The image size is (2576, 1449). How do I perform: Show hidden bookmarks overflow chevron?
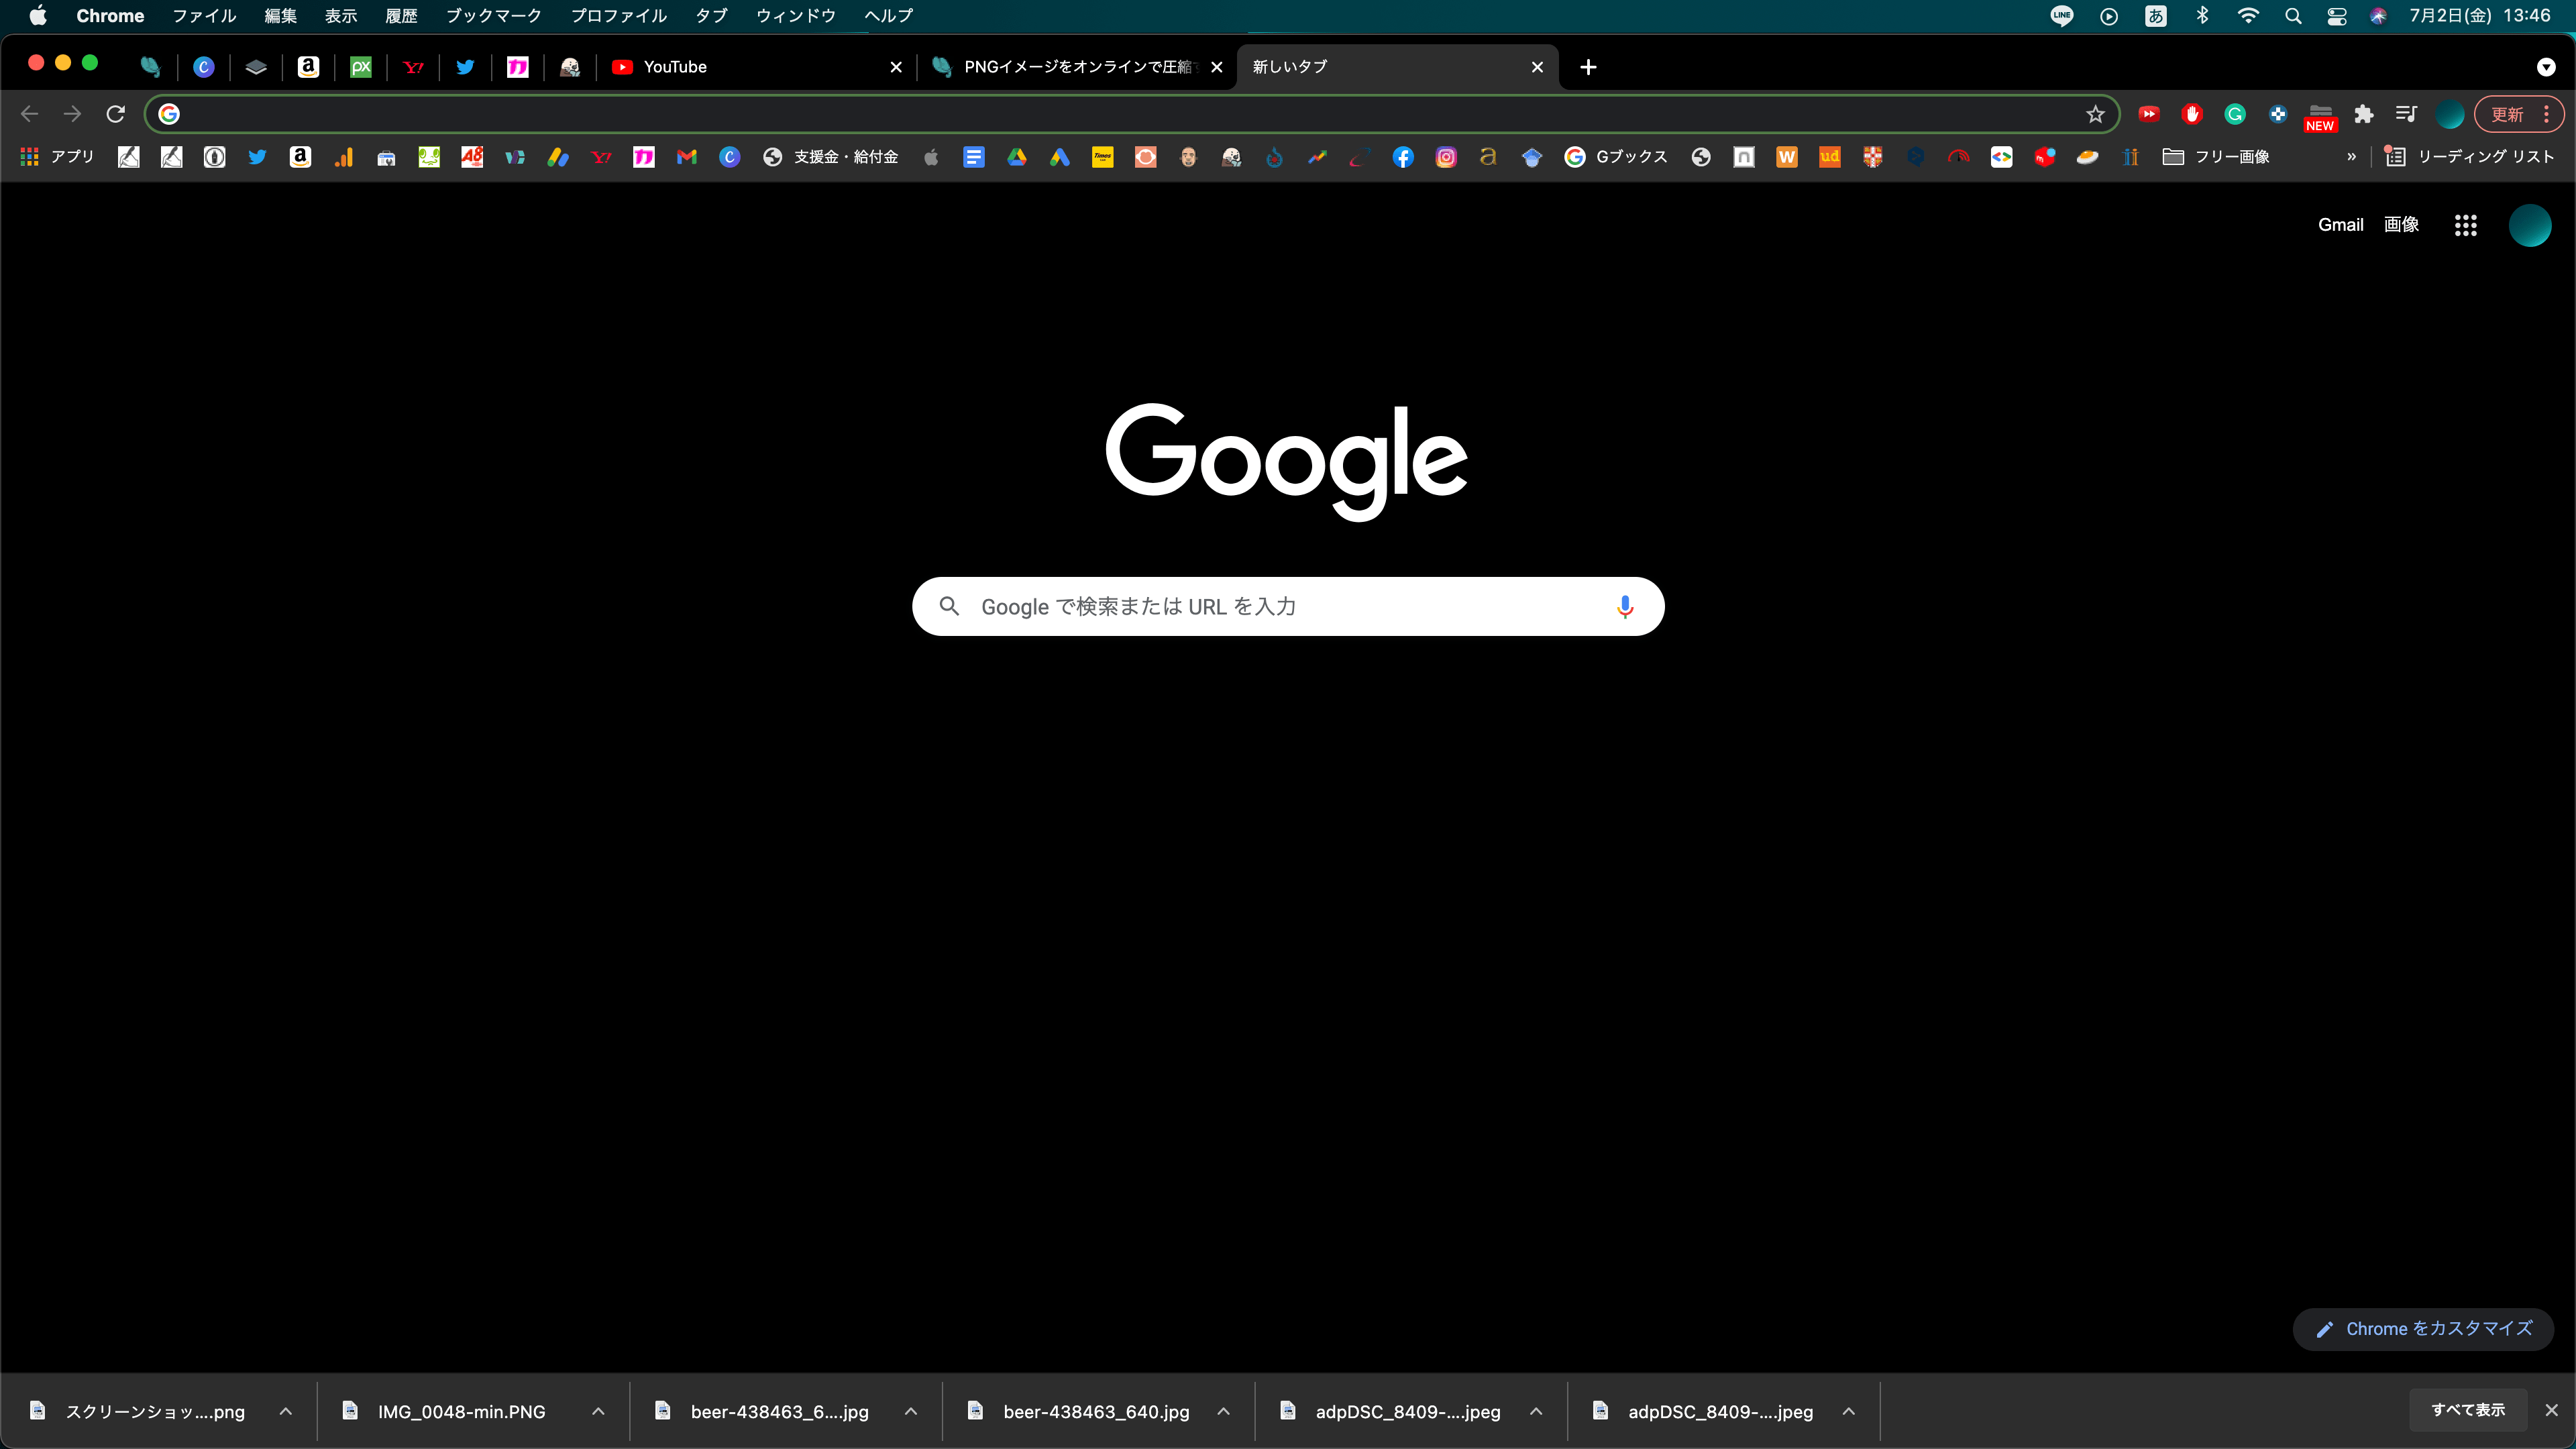[x=2351, y=157]
